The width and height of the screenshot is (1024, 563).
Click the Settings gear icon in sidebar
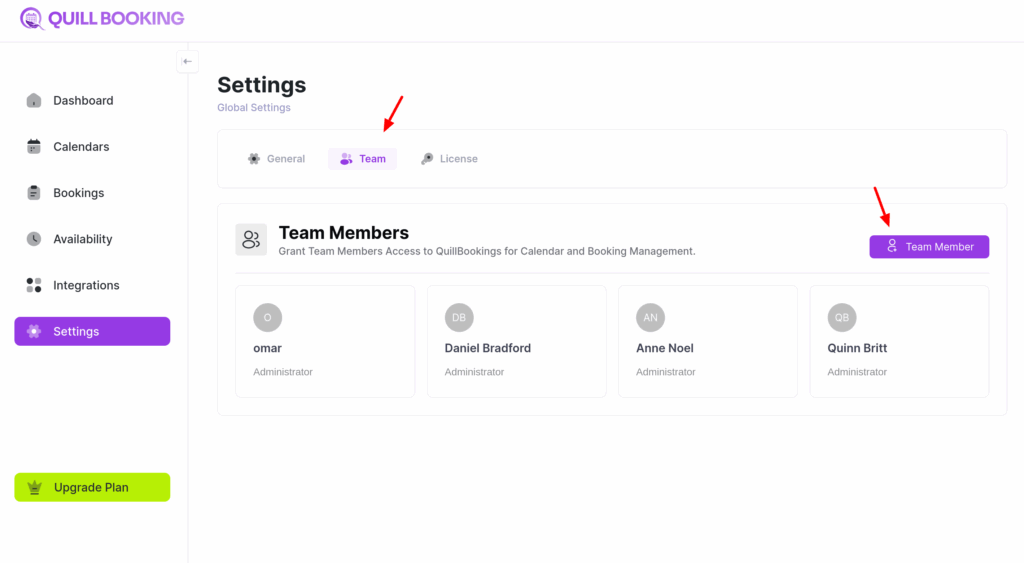pos(34,332)
